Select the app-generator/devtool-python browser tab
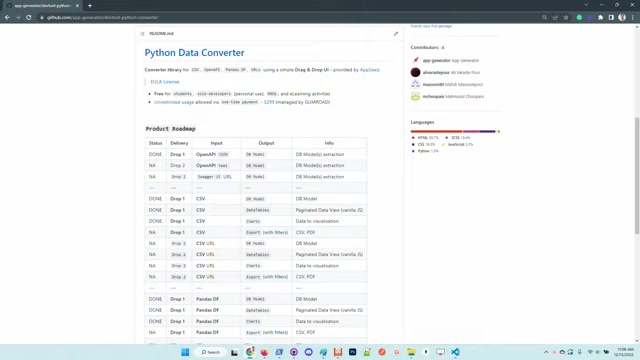Viewport: 640px width, 360px height. pos(42,6)
